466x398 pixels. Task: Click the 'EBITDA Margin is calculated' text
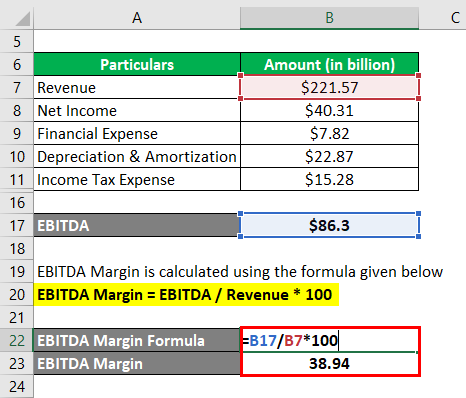pyautogui.click(x=240, y=272)
